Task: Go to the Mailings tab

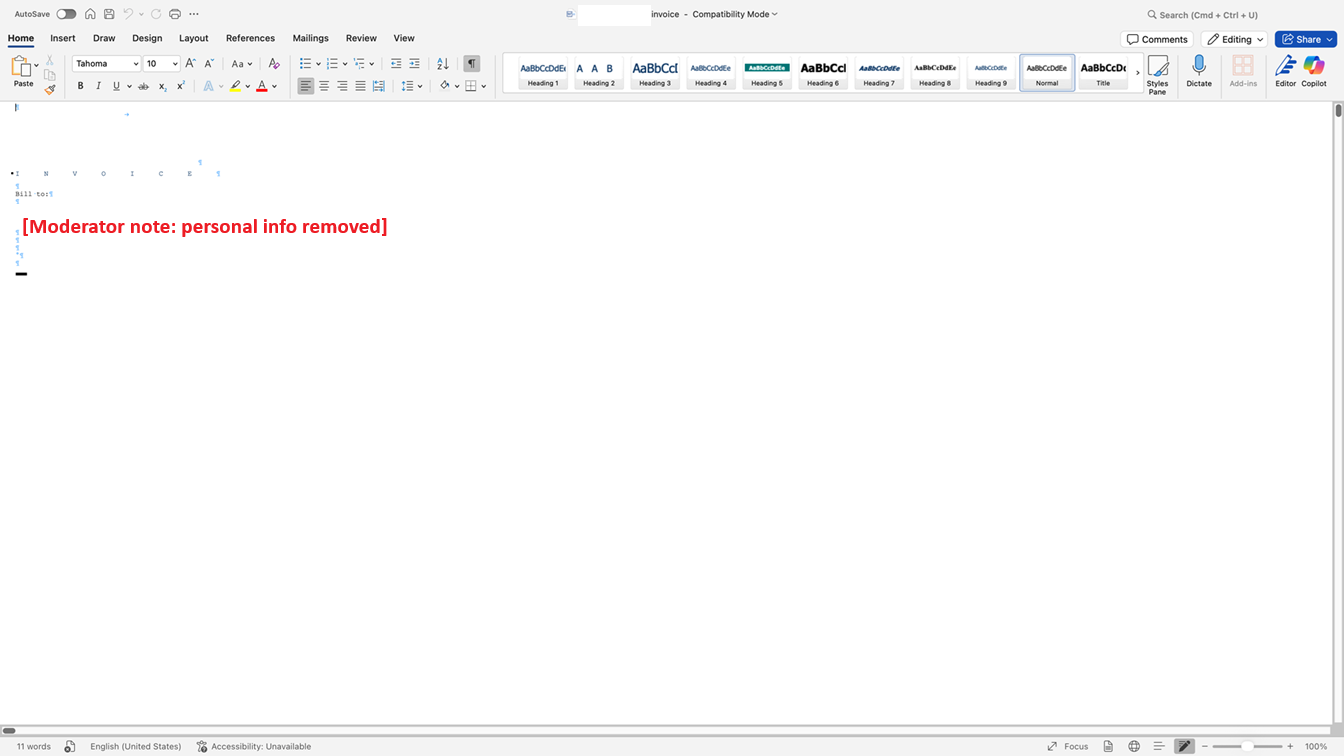Action: coord(310,38)
